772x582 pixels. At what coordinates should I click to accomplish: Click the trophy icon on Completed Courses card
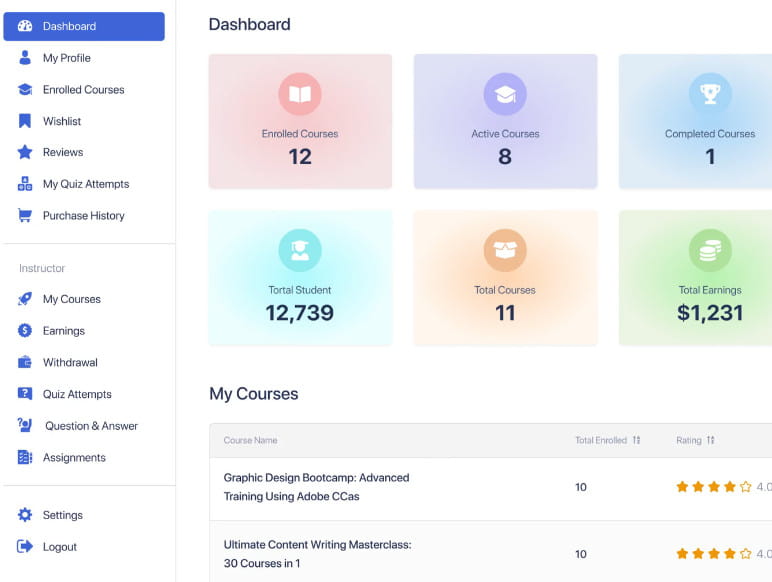tap(710, 94)
